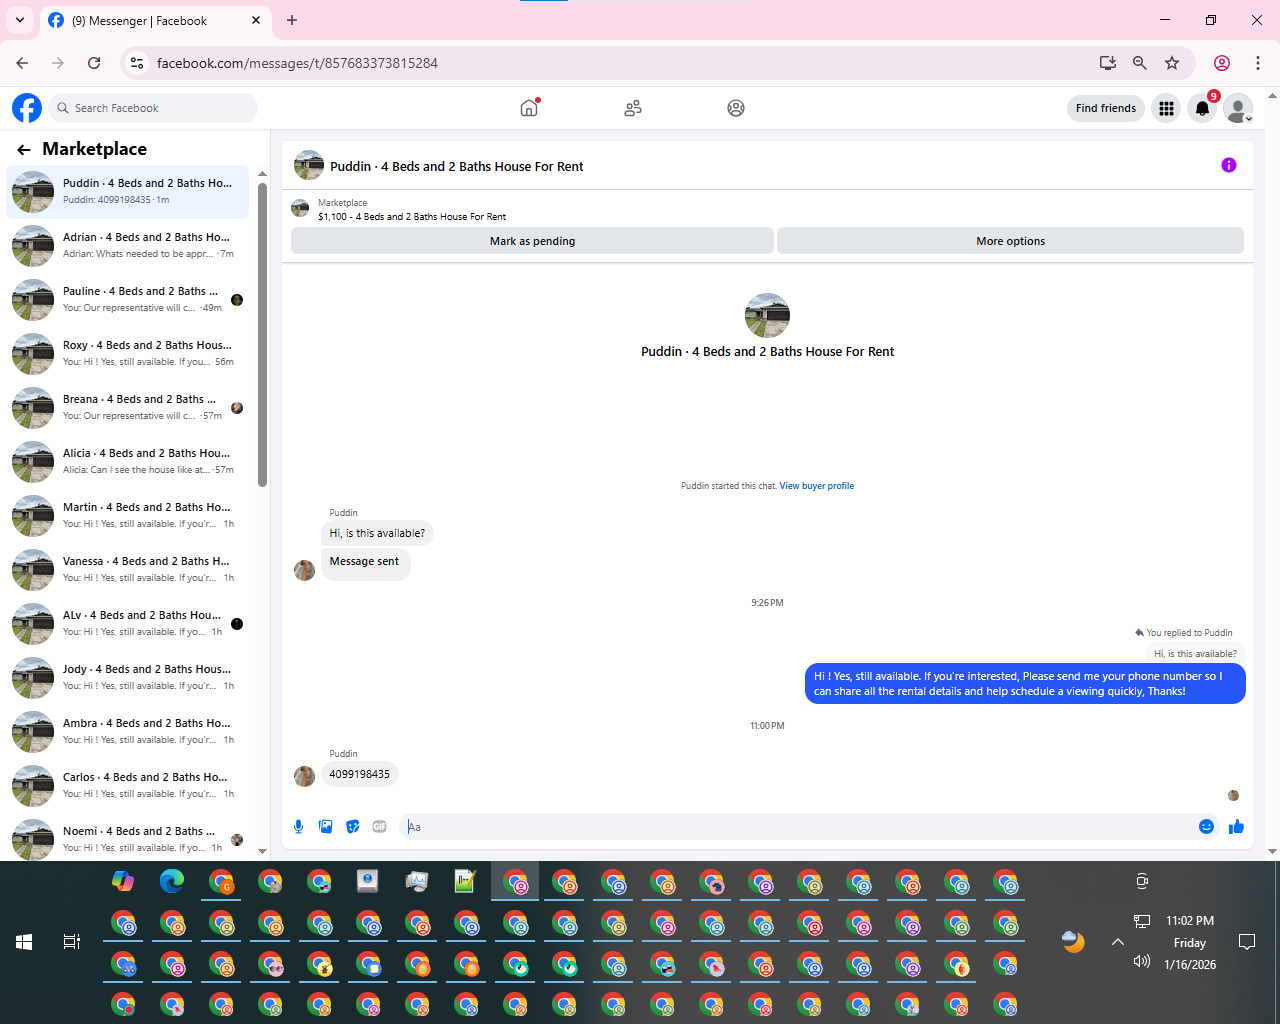This screenshot has width=1280, height=1024.
Task: Select the Messenger | Facebook tab
Action: [x=154, y=20]
